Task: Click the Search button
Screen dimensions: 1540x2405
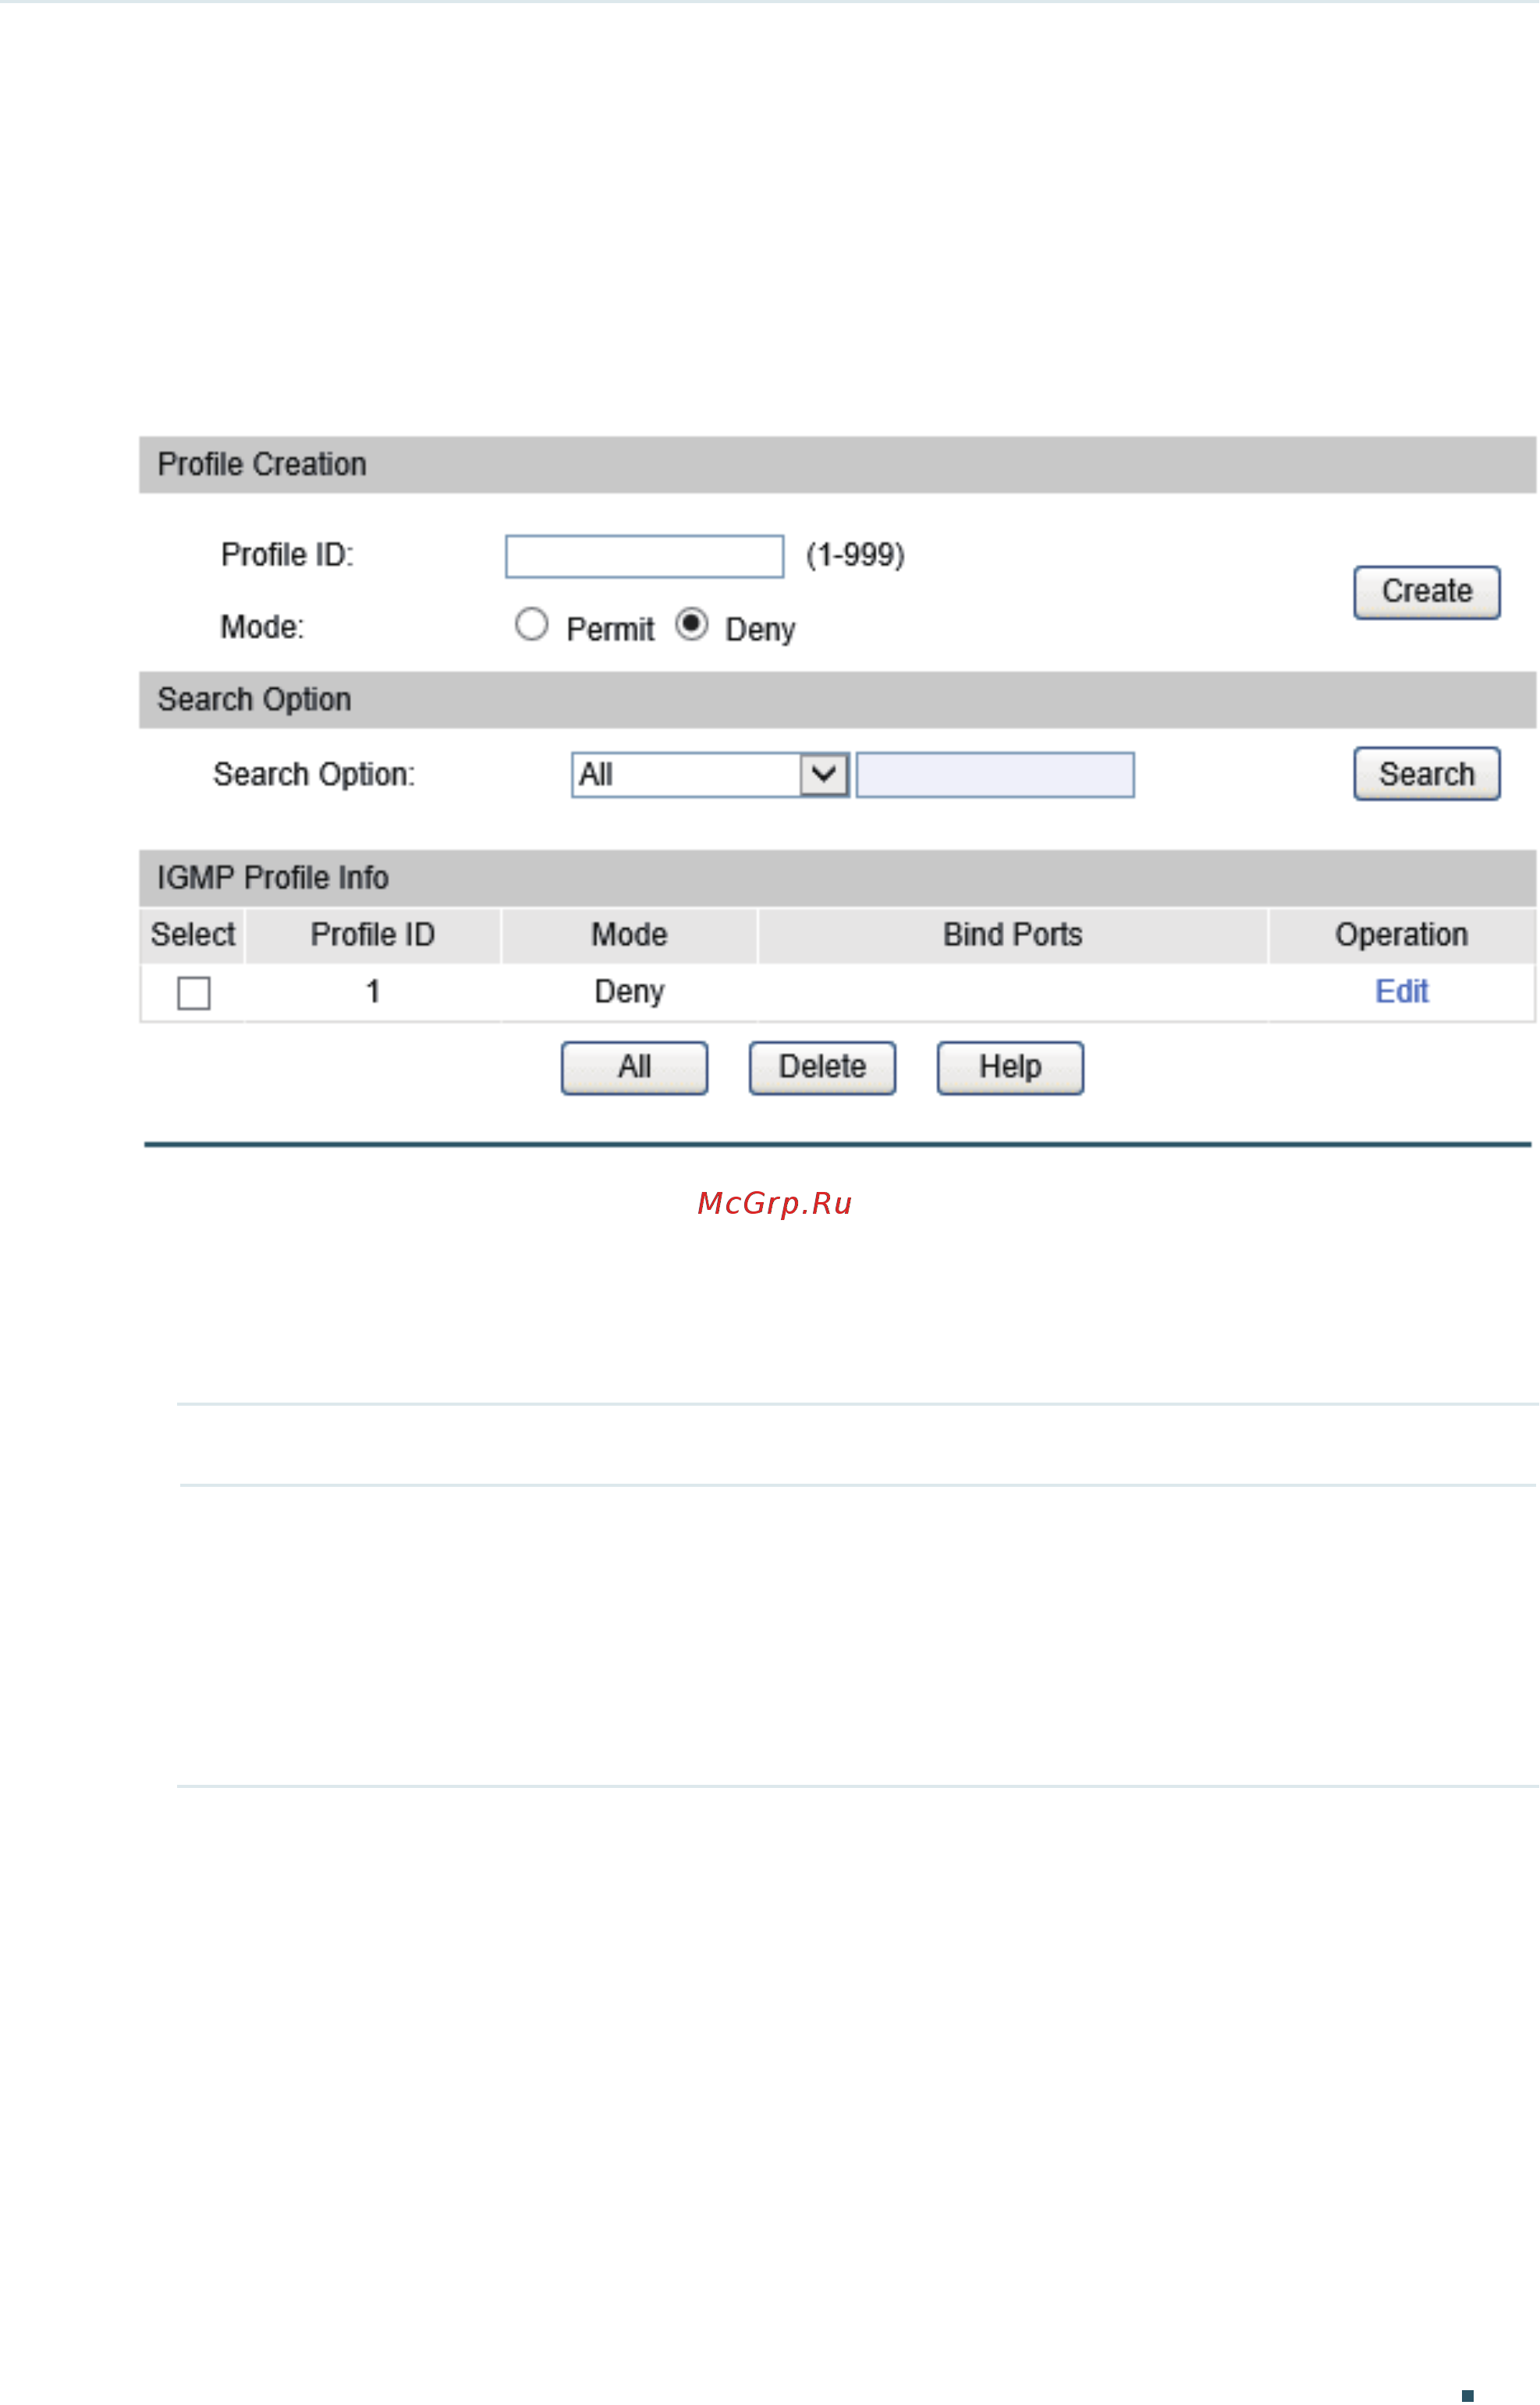Action: pyautogui.click(x=1428, y=774)
